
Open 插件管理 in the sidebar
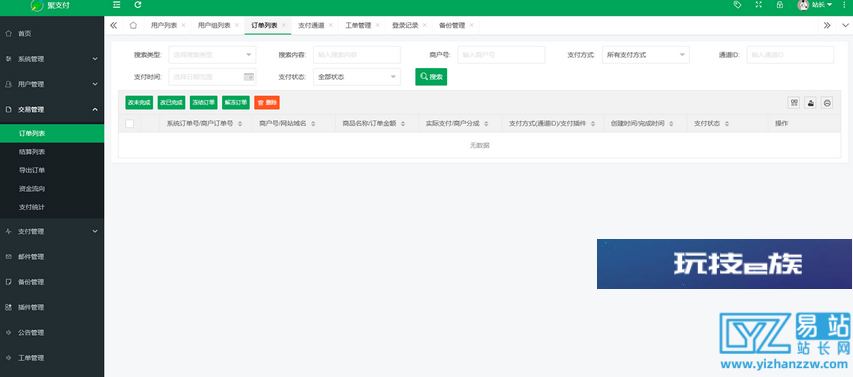point(52,307)
